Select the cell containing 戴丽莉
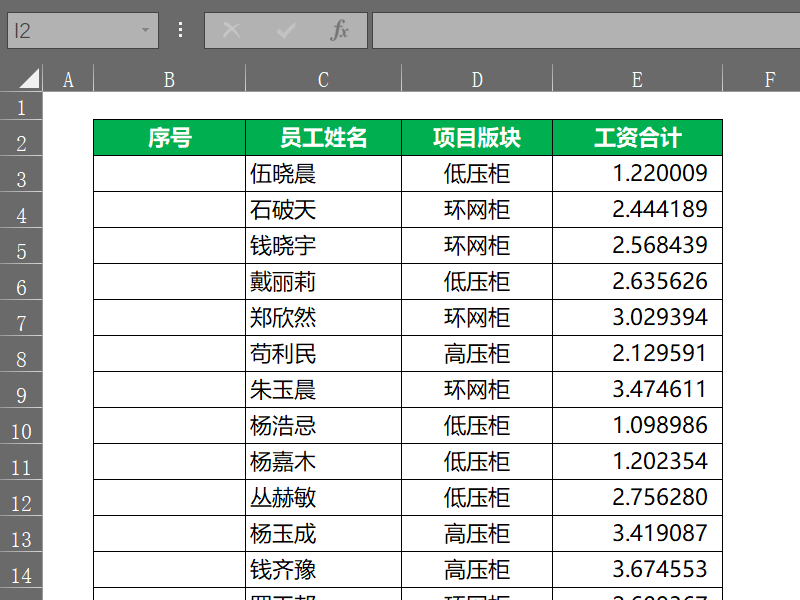 point(323,282)
